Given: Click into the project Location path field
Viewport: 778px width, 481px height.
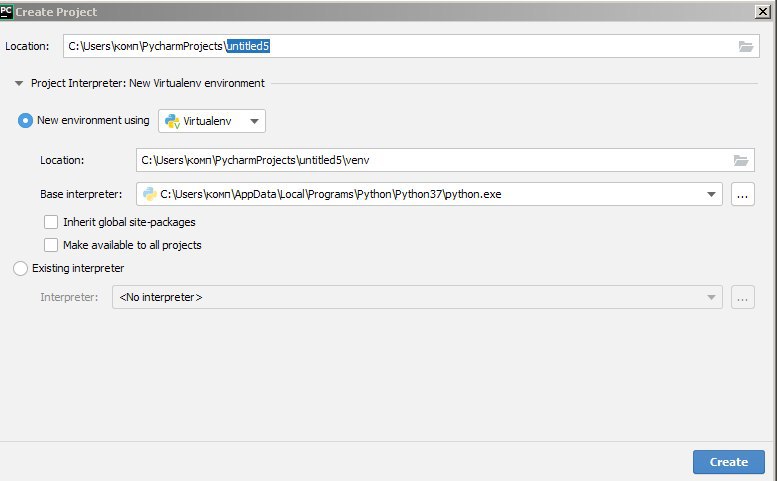Looking at the screenshot, I should pos(411,46).
